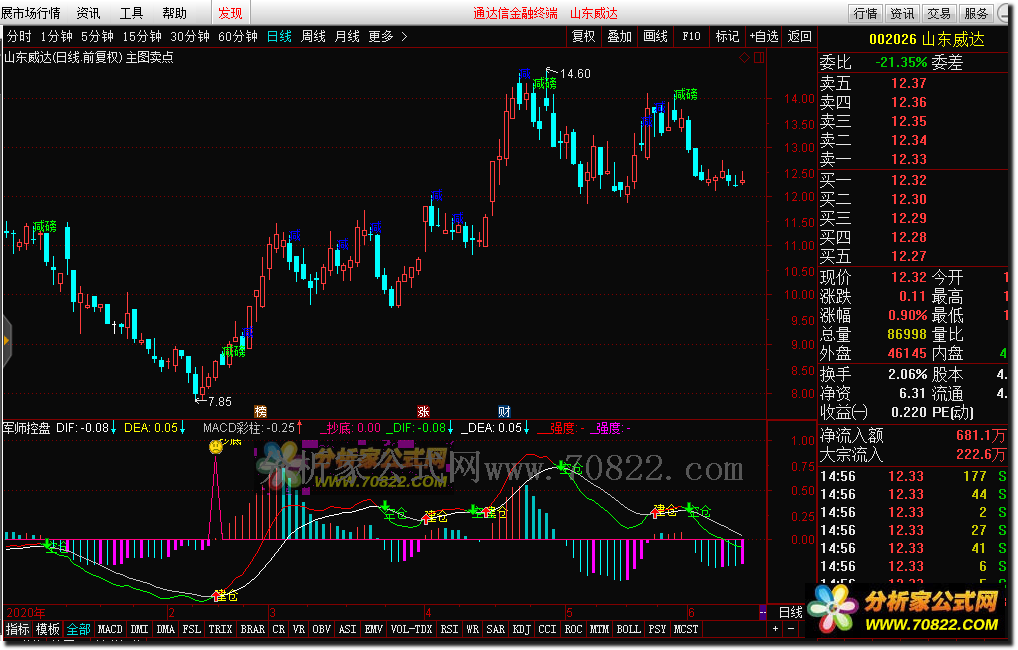Image resolution: width=1018 pixels, height=650 pixels.
Task: Open F10 company info
Action: (691, 36)
